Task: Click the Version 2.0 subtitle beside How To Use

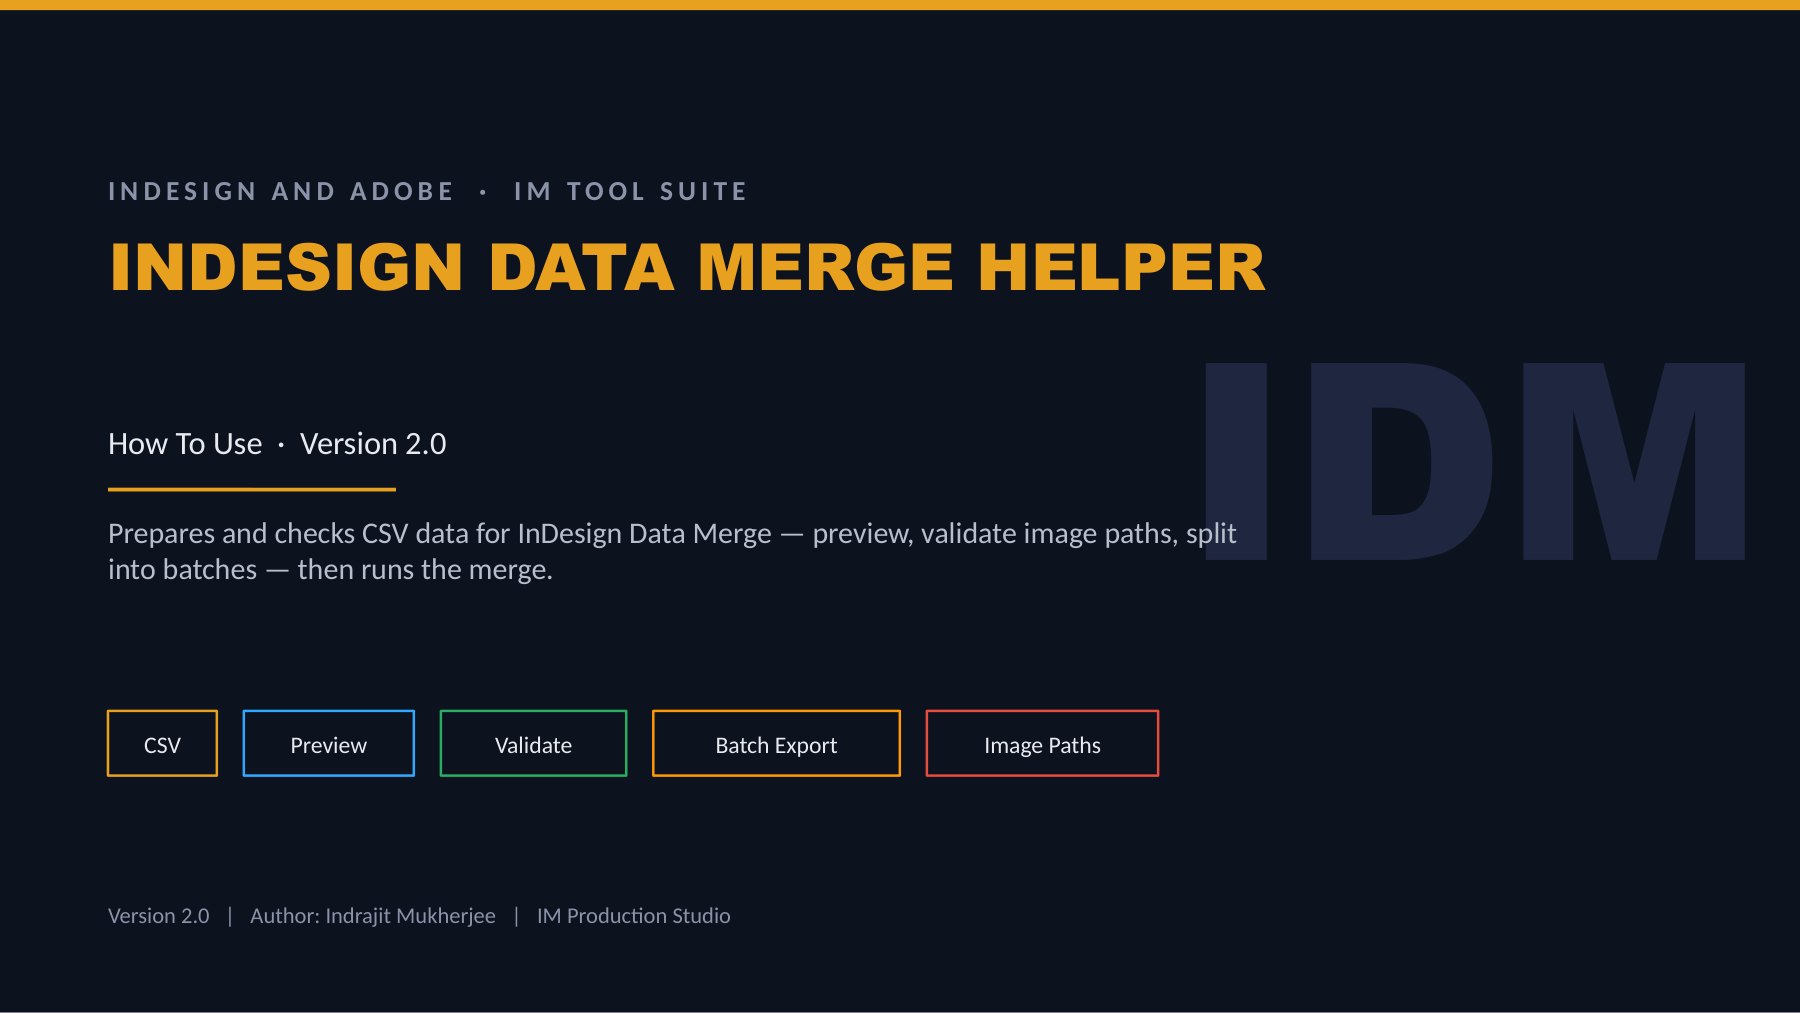Action: 373,443
